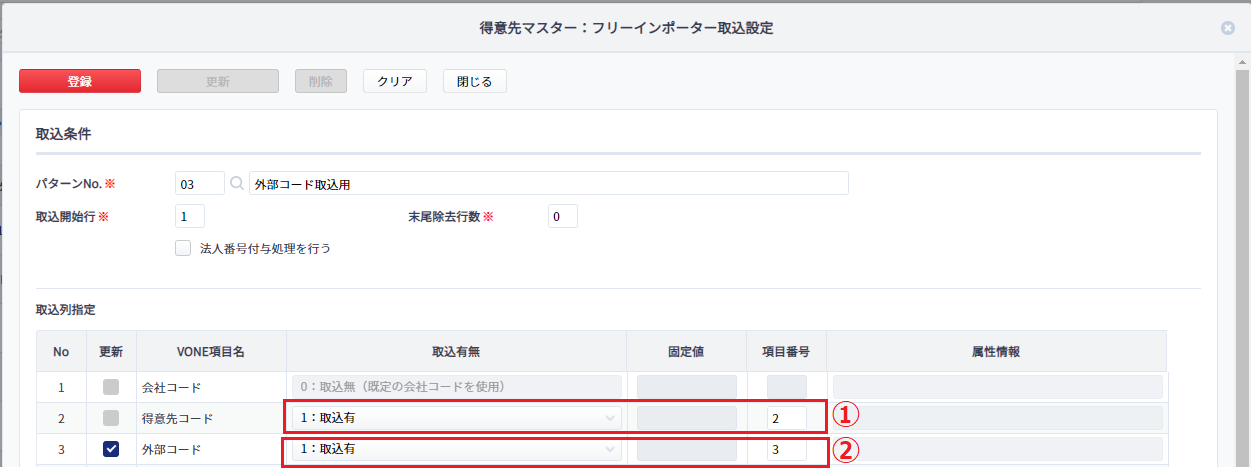This screenshot has width=1251, height=473.
Task: Click the VONE項目名 column header
Action: pos(211,351)
